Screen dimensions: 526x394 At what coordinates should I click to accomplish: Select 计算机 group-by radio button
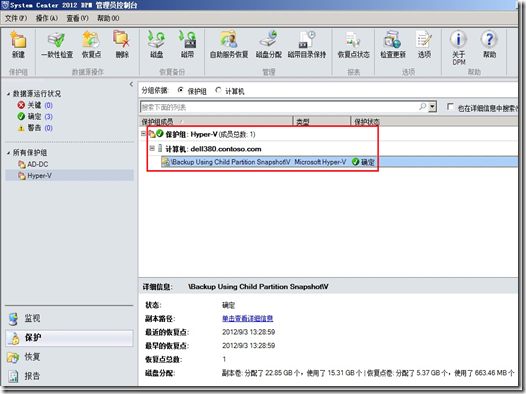tap(218, 90)
